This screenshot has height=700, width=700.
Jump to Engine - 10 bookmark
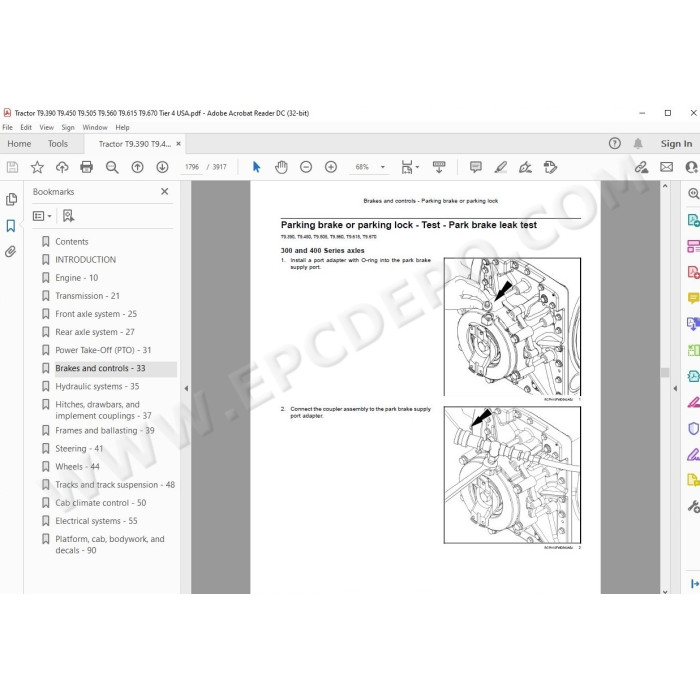pos(76,278)
